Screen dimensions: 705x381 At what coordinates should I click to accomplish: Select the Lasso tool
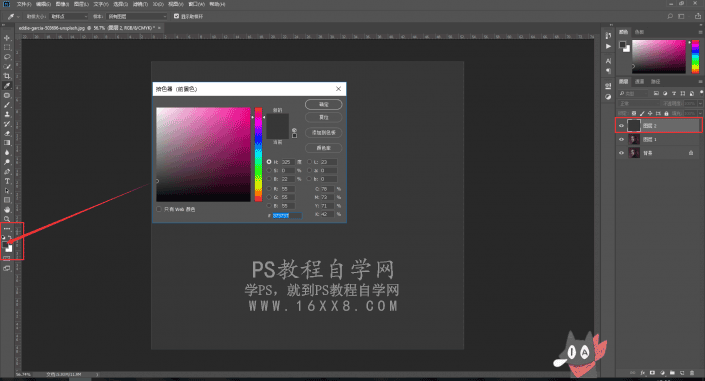(7, 57)
